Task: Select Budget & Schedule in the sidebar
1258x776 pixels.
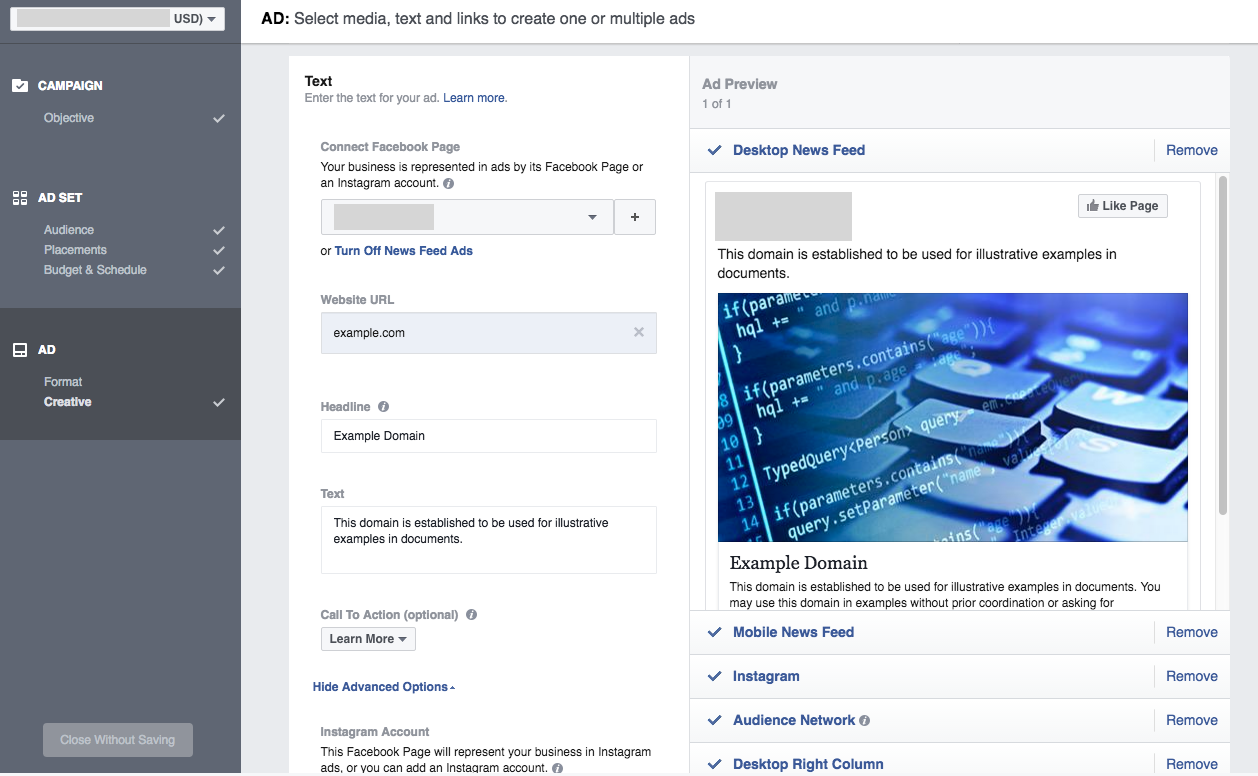Action: [x=94, y=269]
